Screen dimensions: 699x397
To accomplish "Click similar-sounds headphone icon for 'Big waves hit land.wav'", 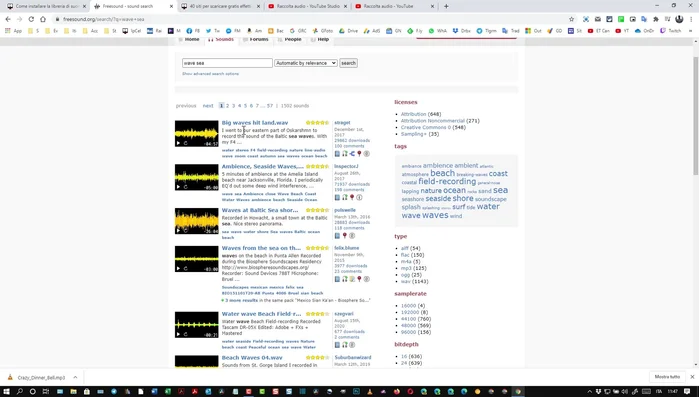I will [345, 154].
